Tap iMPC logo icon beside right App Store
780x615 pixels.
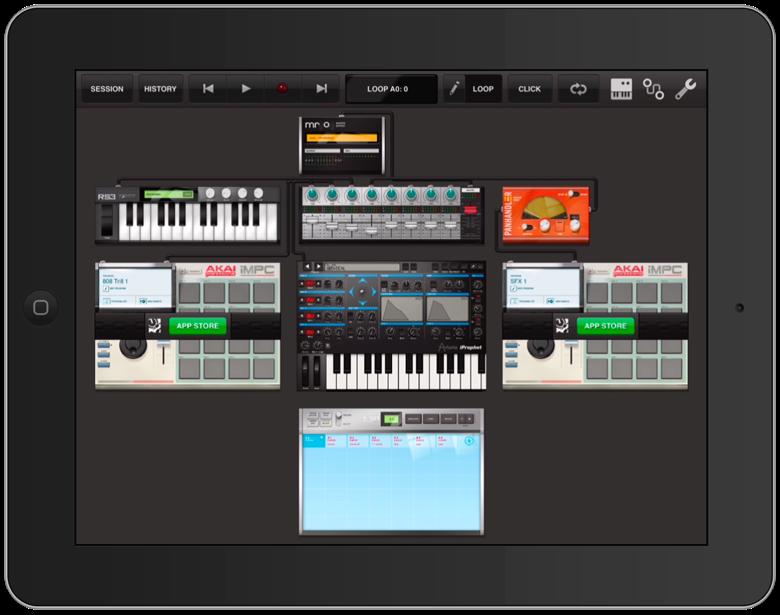click(563, 326)
